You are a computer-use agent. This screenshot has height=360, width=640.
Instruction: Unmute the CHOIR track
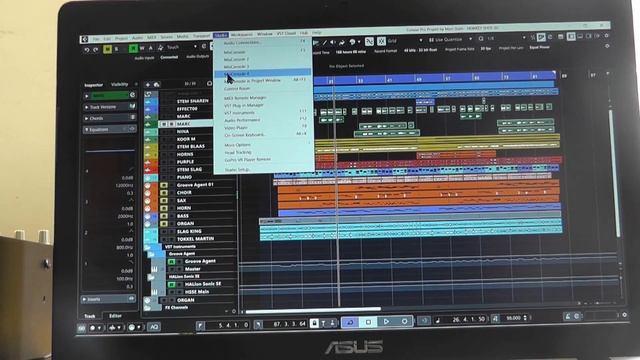pos(164,193)
